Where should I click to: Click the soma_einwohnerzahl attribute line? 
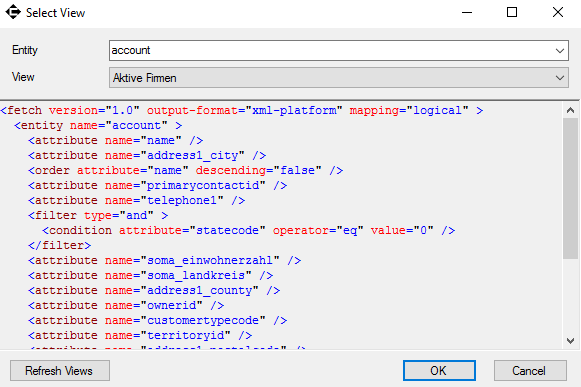(165, 261)
